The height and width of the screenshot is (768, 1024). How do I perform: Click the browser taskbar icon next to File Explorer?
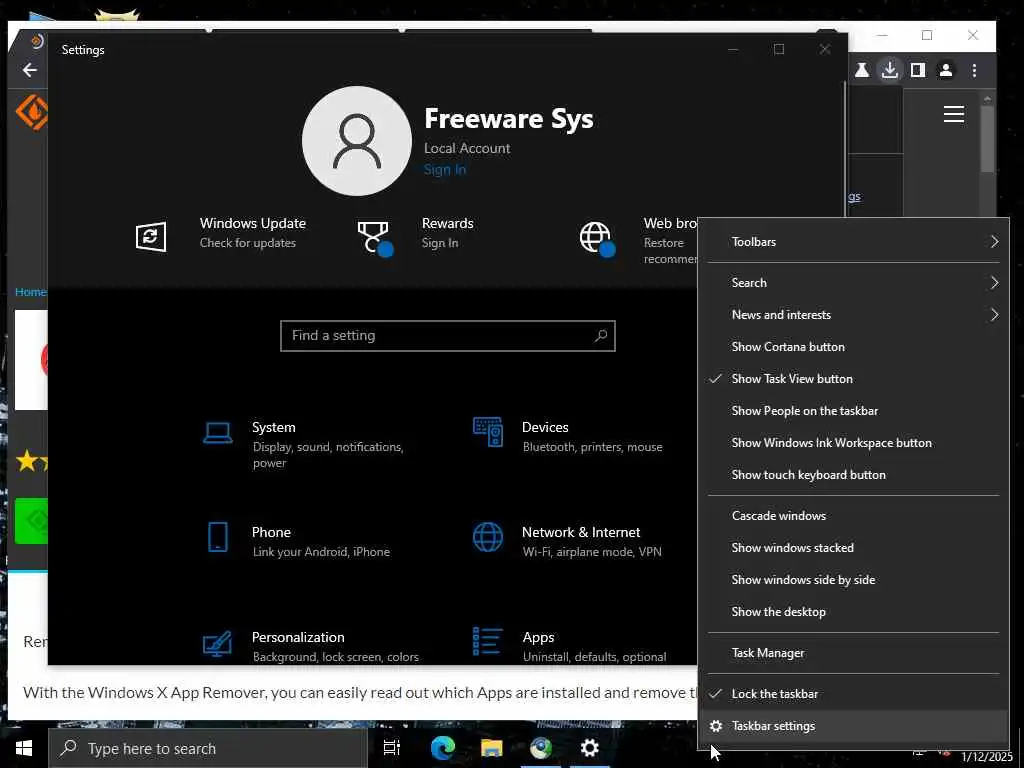point(540,748)
